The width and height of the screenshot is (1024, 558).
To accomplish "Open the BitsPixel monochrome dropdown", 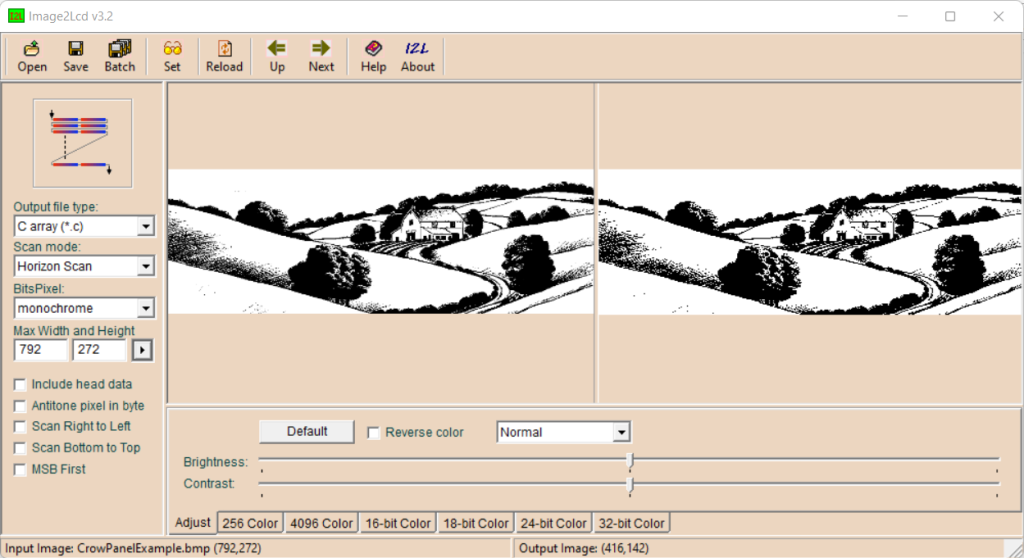I will coord(146,308).
